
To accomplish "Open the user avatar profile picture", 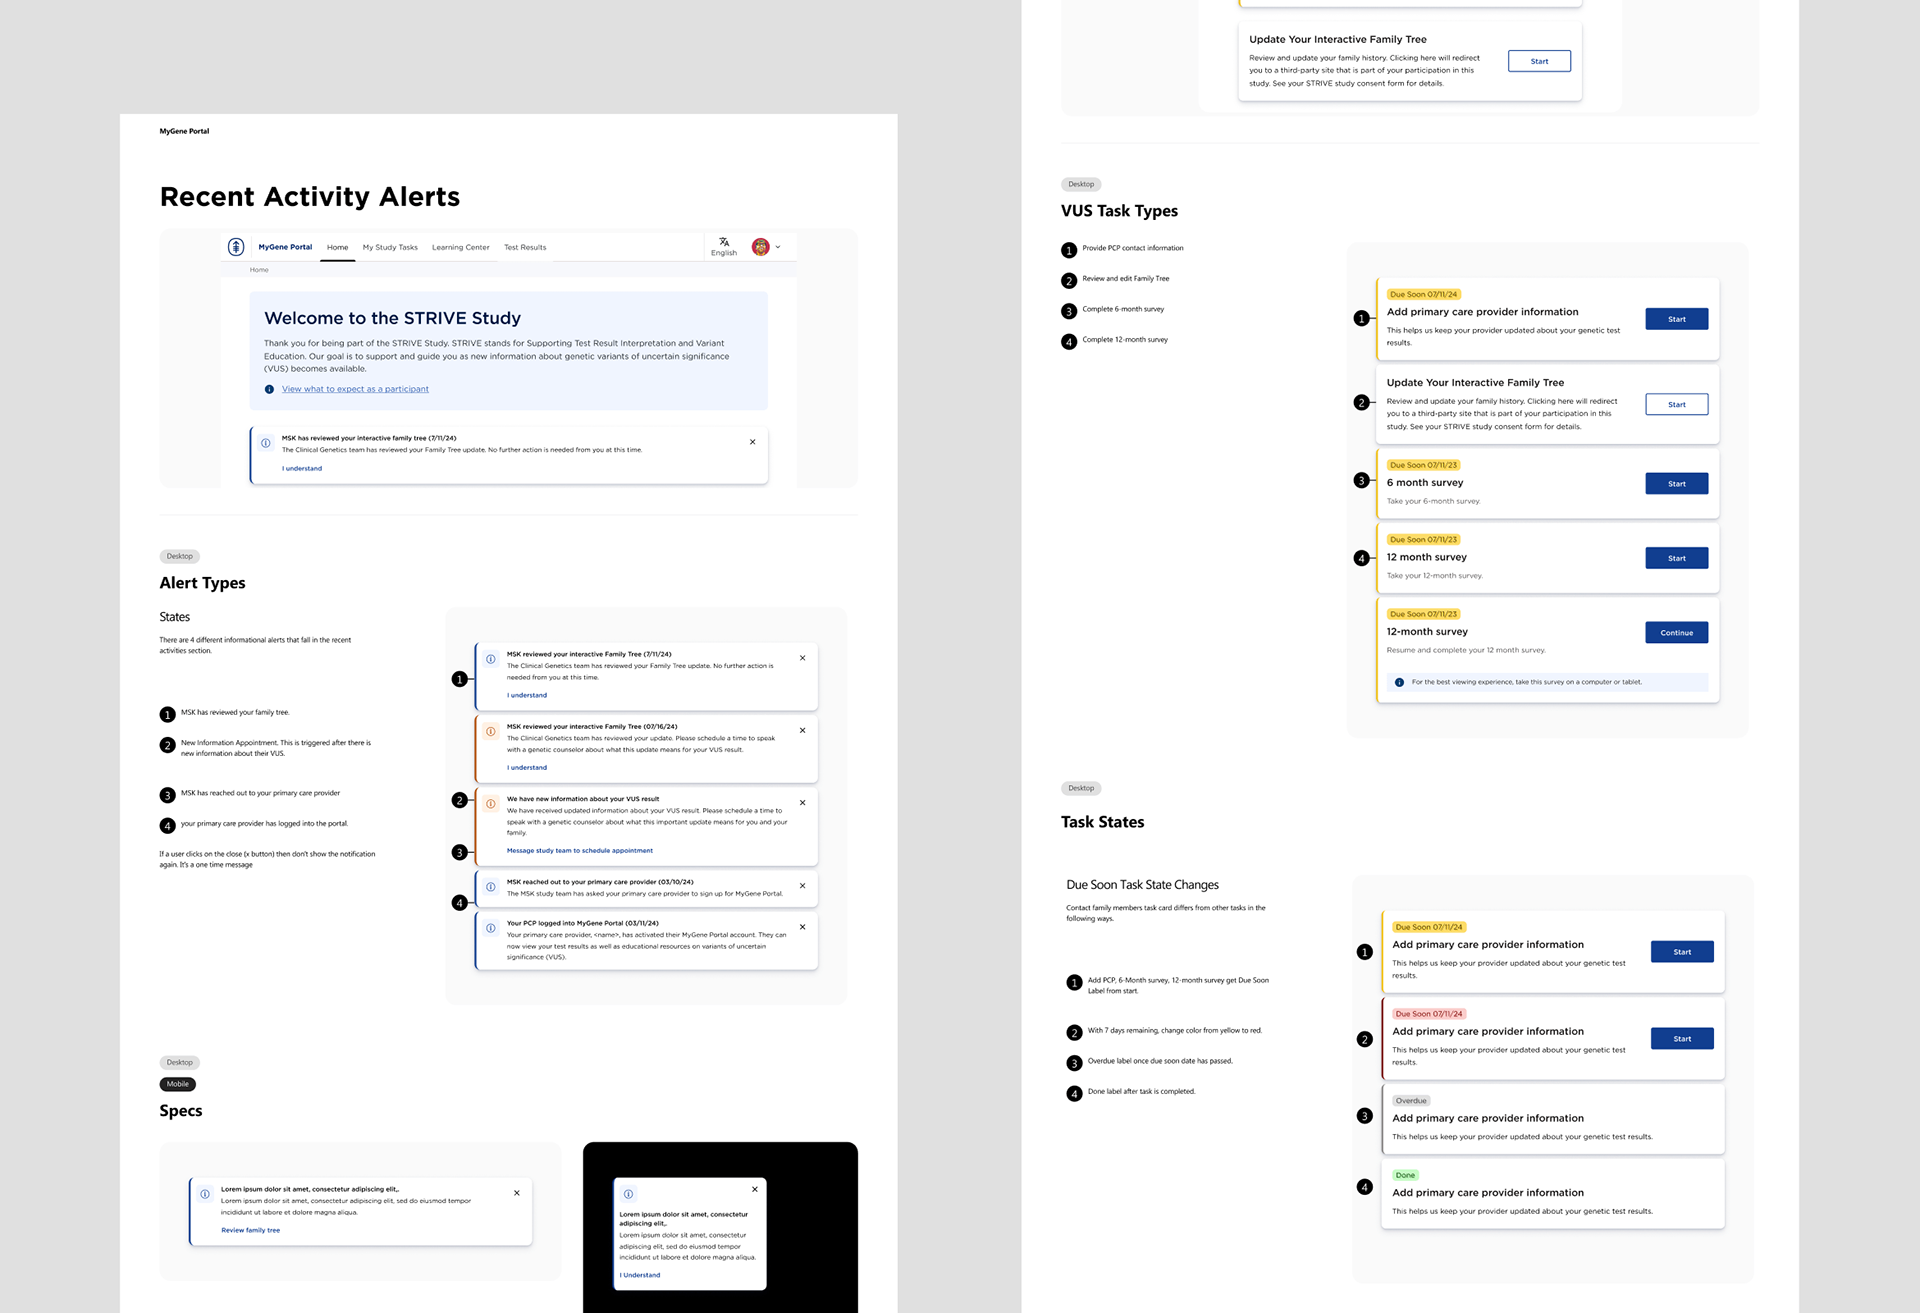I will 760,247.
